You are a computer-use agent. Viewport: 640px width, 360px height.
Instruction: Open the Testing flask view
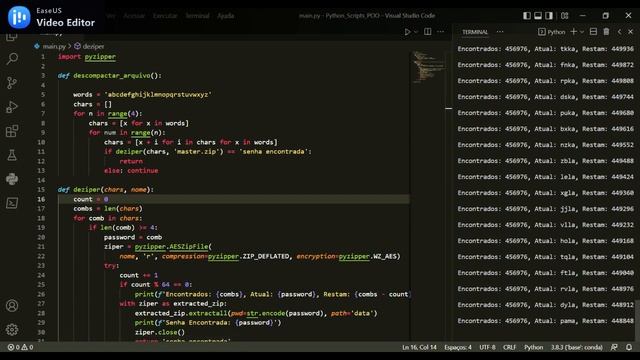pyautogui.click(x=12, y=155)
